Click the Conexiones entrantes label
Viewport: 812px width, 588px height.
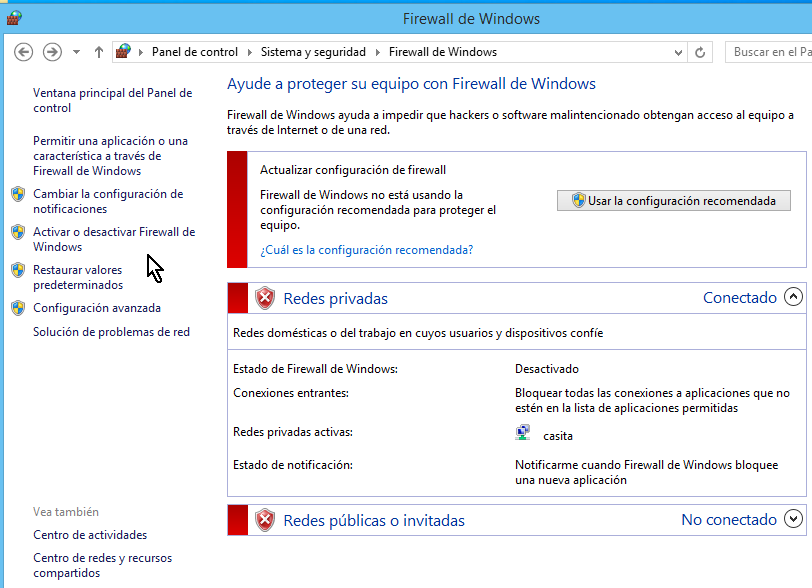[291, 393]
